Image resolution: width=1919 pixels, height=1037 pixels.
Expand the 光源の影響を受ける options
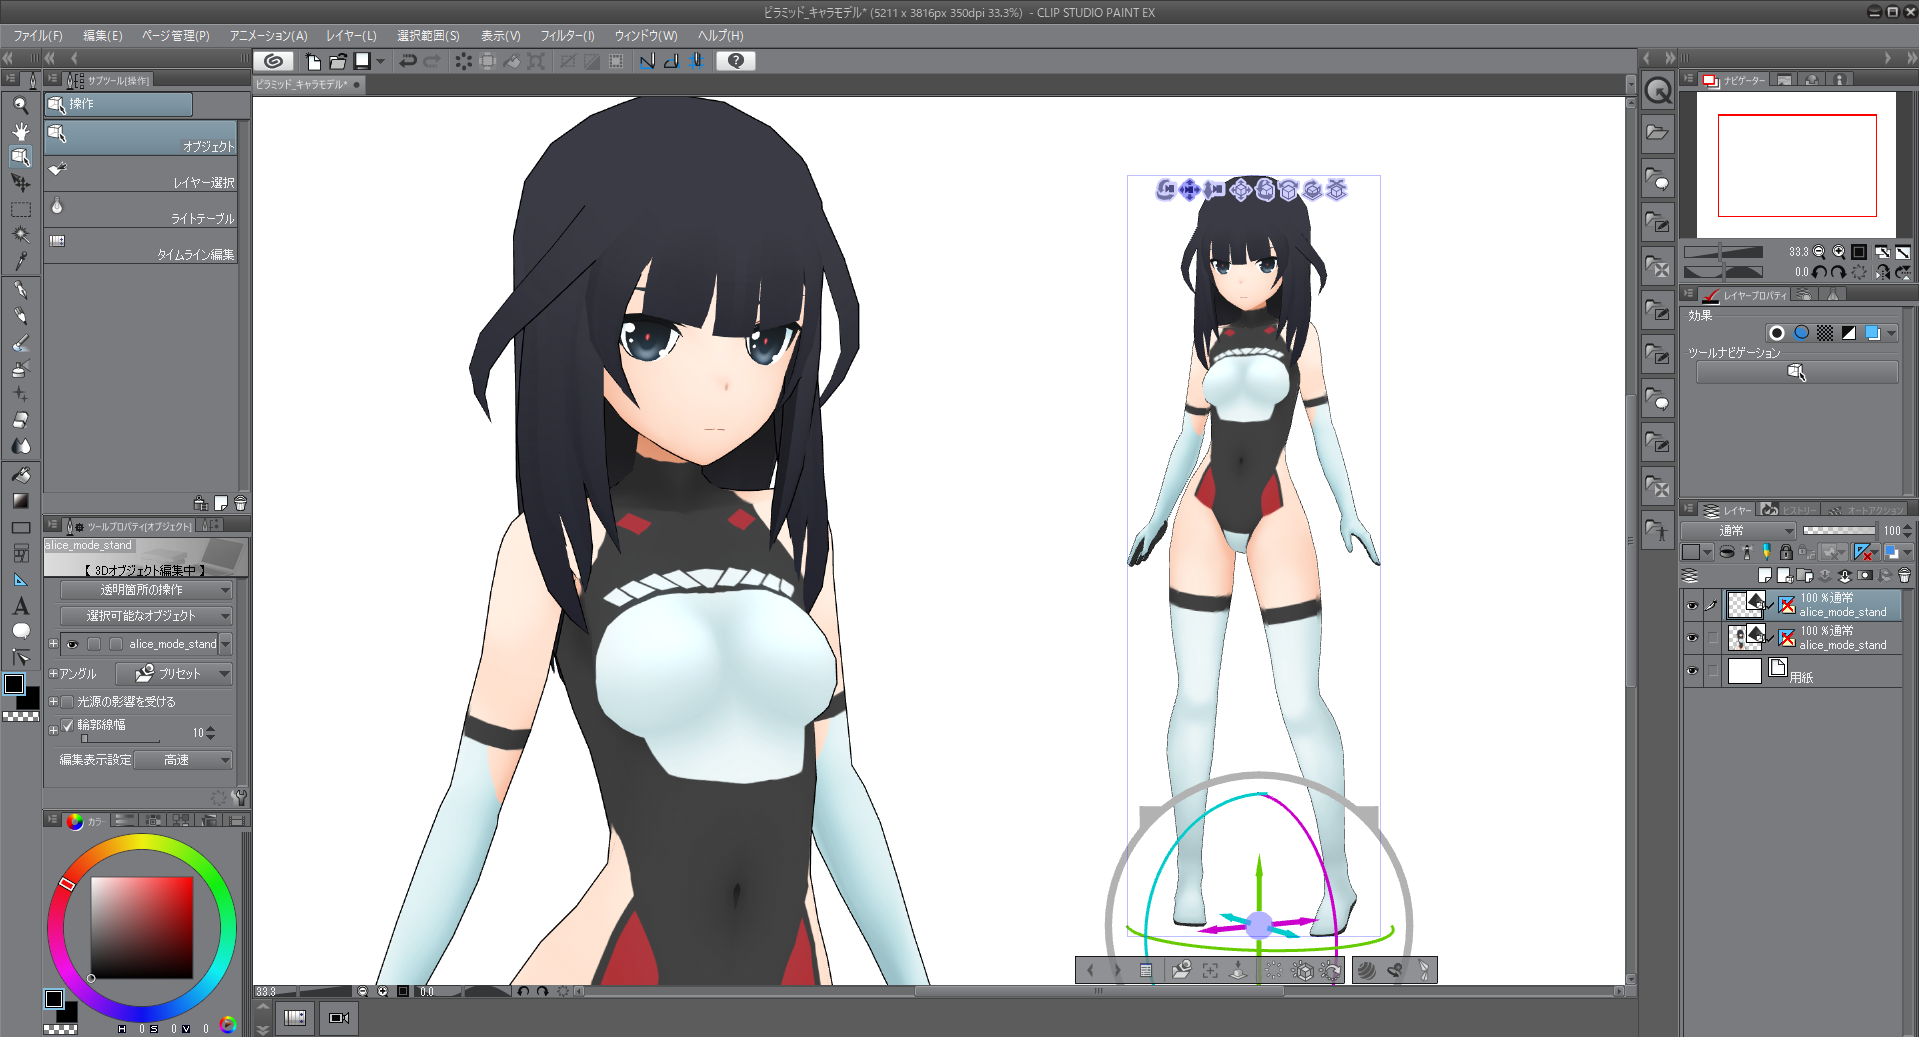pos(53,702)
